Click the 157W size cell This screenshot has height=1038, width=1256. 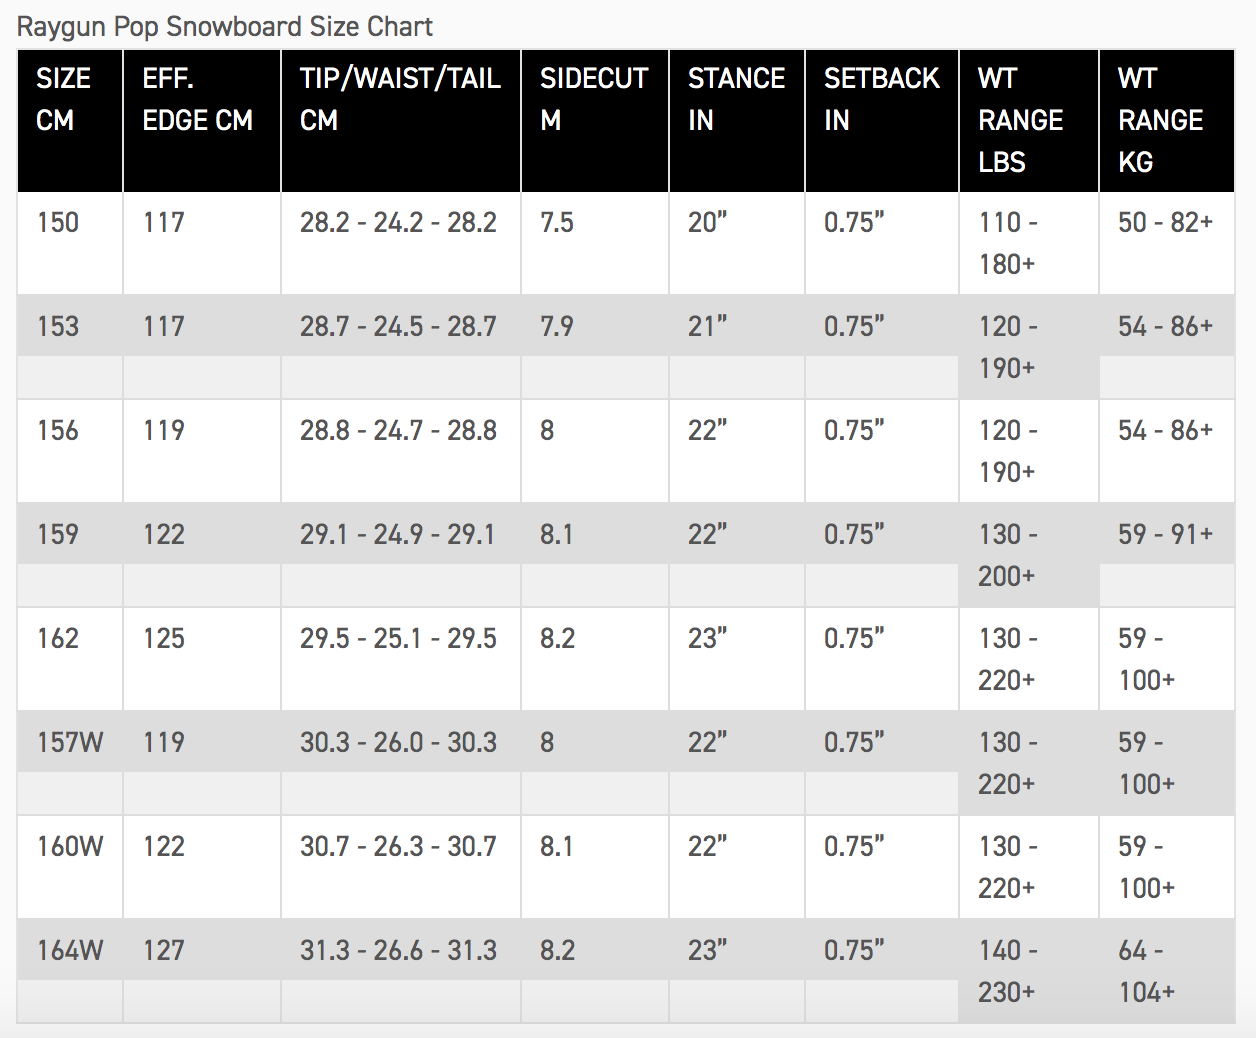pyautogui.click(x=70, y=742)
